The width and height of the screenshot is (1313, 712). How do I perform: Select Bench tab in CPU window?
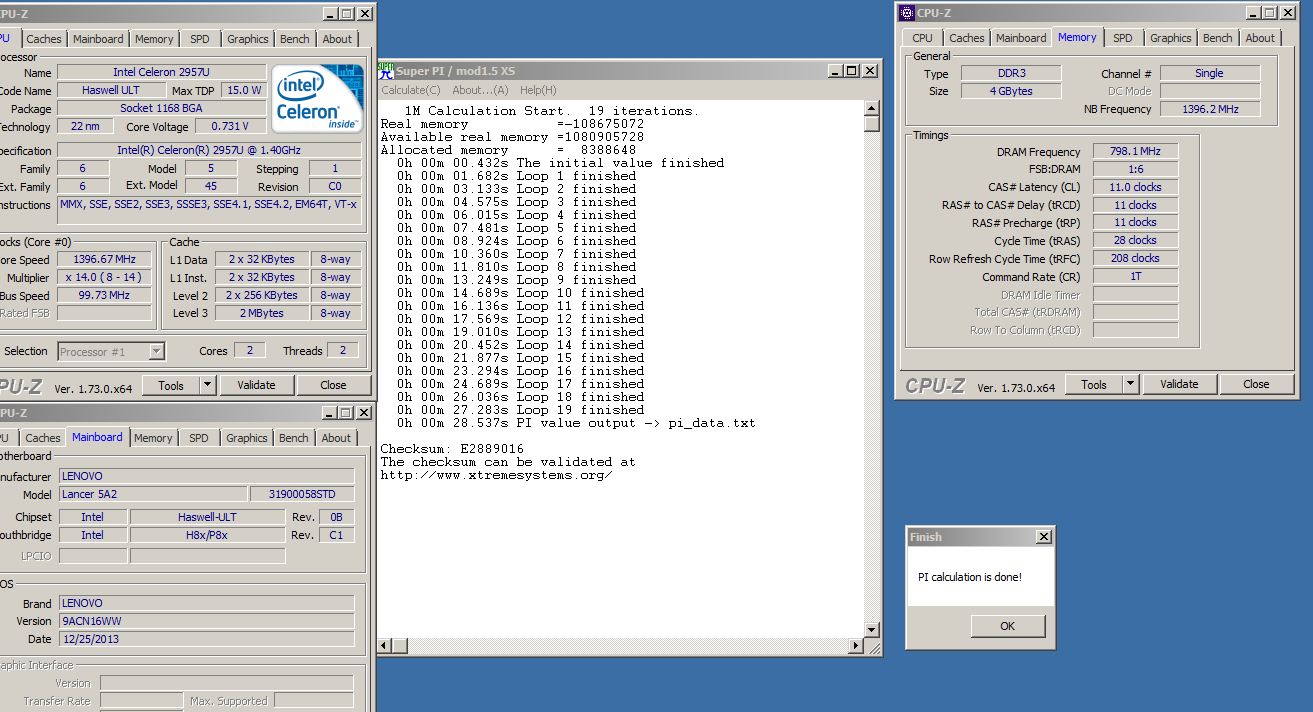tap(294, 39)
